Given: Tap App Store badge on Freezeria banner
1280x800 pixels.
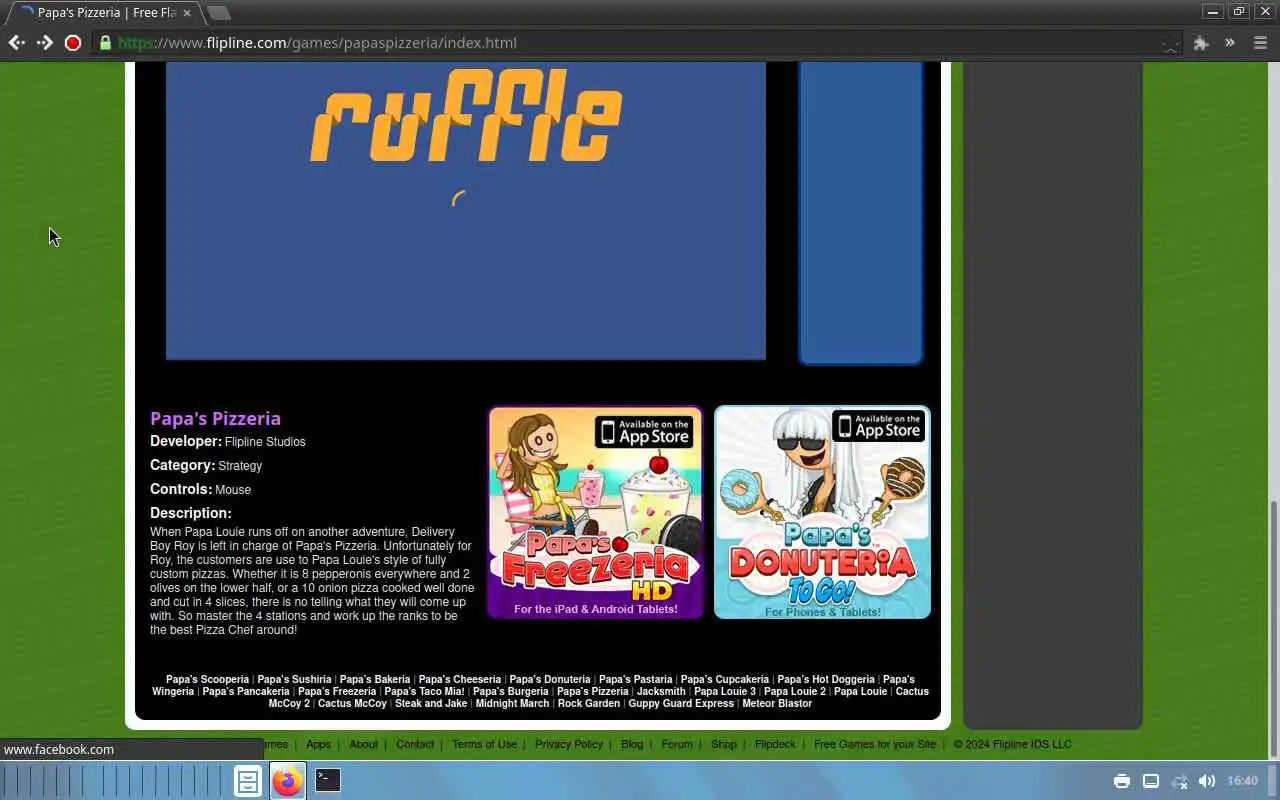Looking at the screenshot, I should 645,431.
